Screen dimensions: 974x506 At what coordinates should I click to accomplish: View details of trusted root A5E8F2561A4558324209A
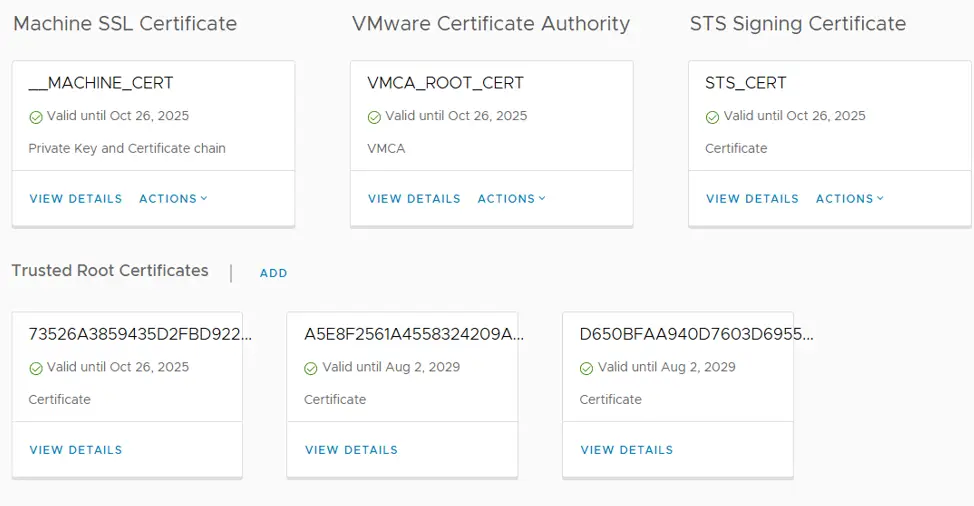click(351, 450)
